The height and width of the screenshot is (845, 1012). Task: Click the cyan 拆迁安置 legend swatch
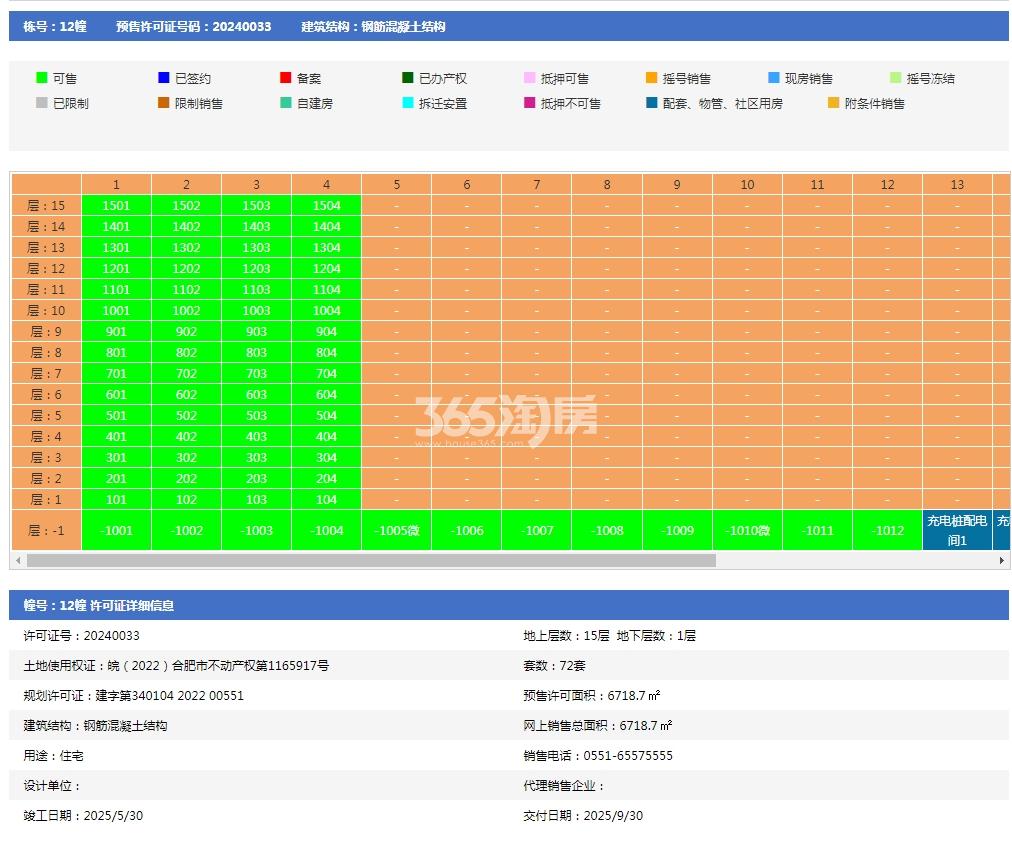(408, 103)
